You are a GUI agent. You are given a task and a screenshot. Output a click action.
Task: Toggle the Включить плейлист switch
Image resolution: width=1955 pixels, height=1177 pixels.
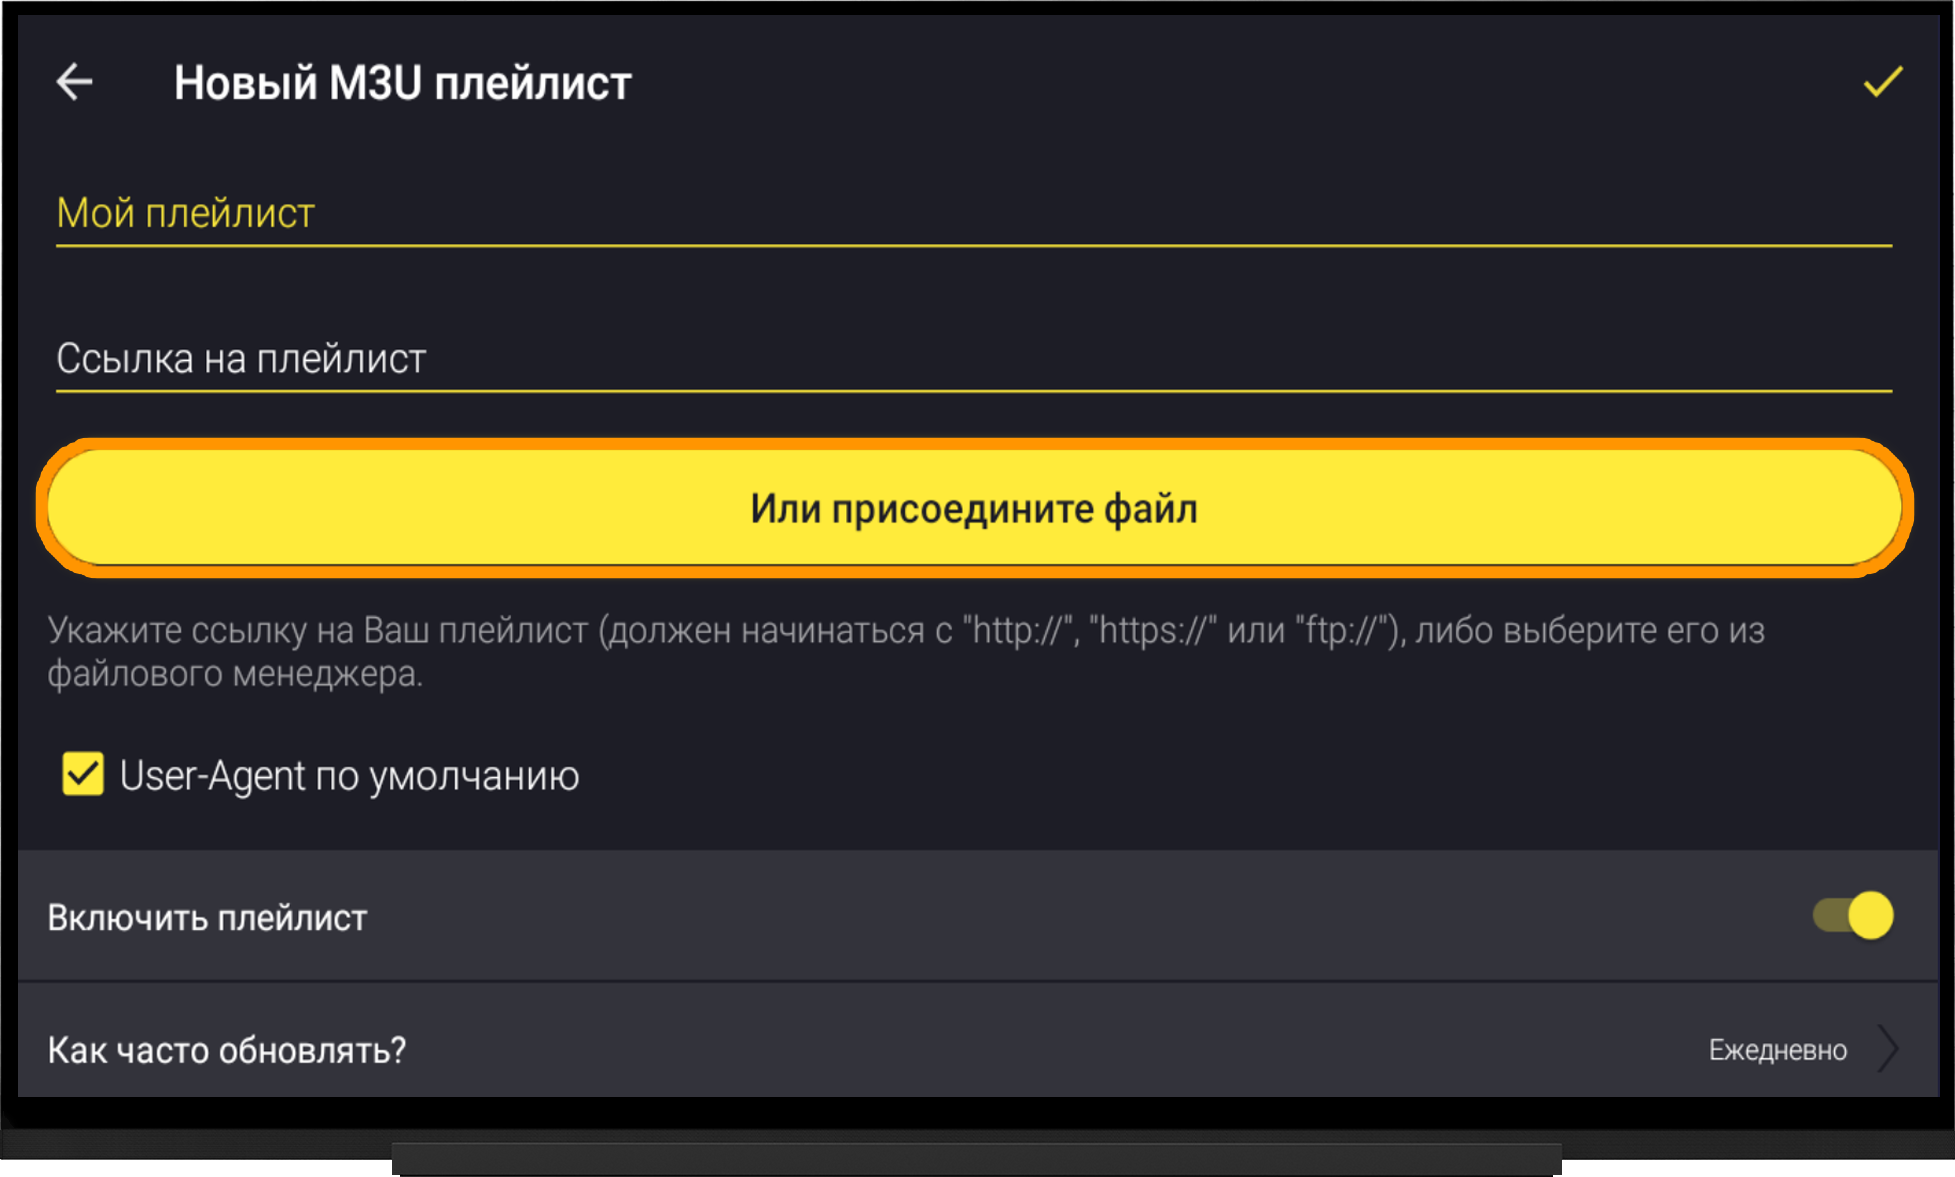click(x=1853, y=915)
